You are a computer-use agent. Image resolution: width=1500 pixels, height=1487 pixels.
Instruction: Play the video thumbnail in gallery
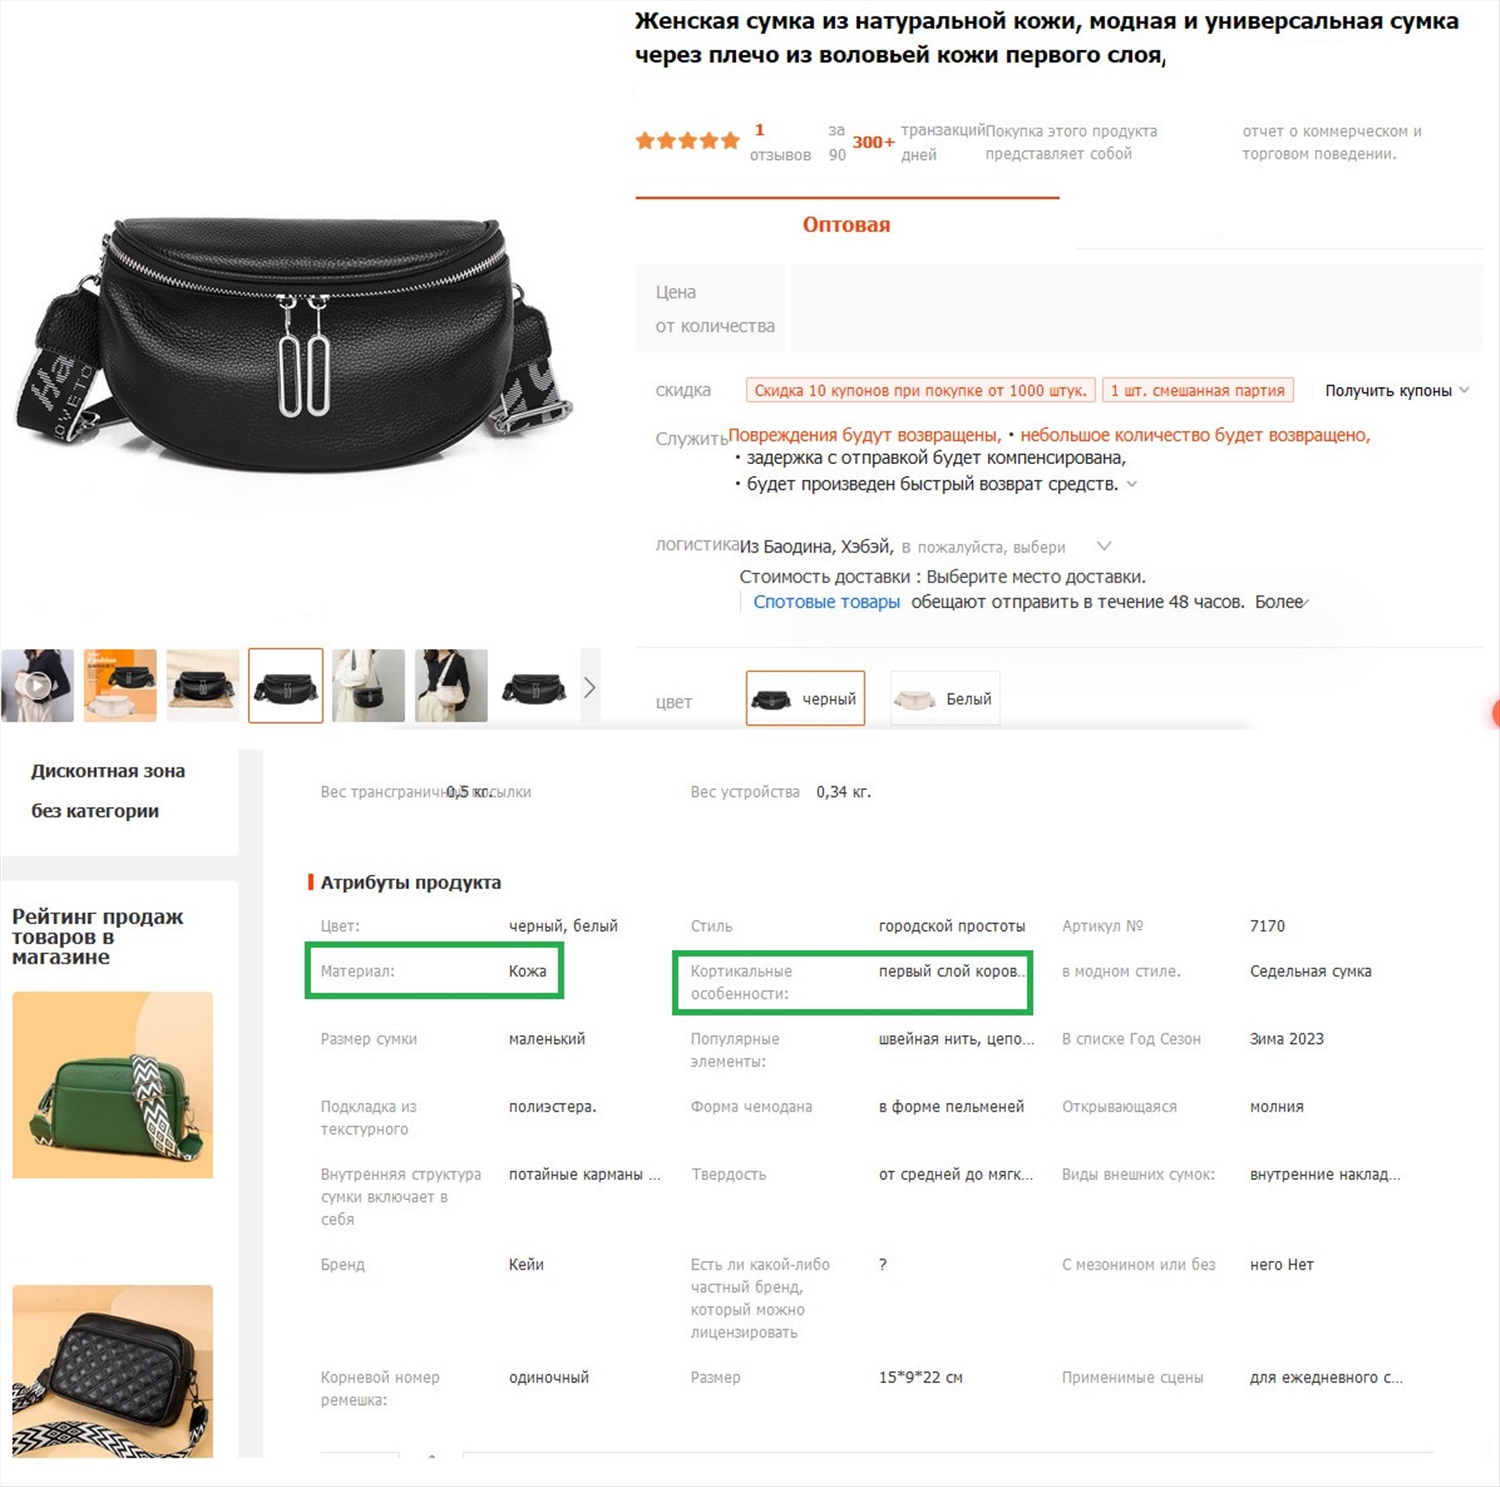[x=37, y=686]
